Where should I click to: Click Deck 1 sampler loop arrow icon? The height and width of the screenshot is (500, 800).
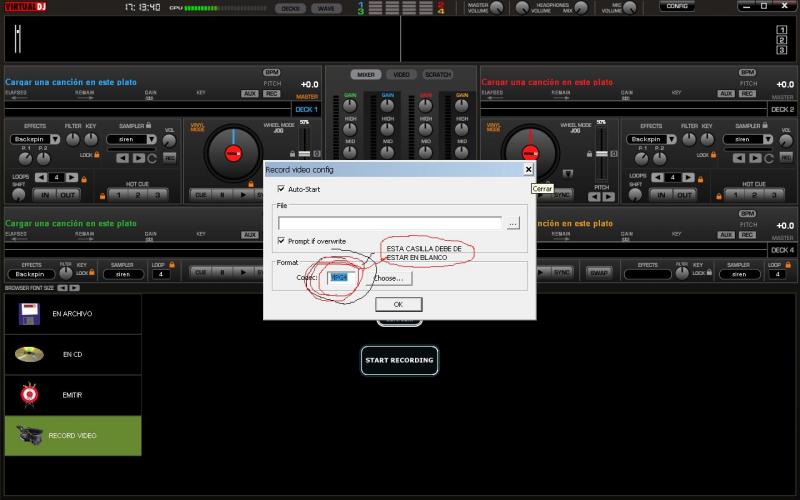(152, 159)
